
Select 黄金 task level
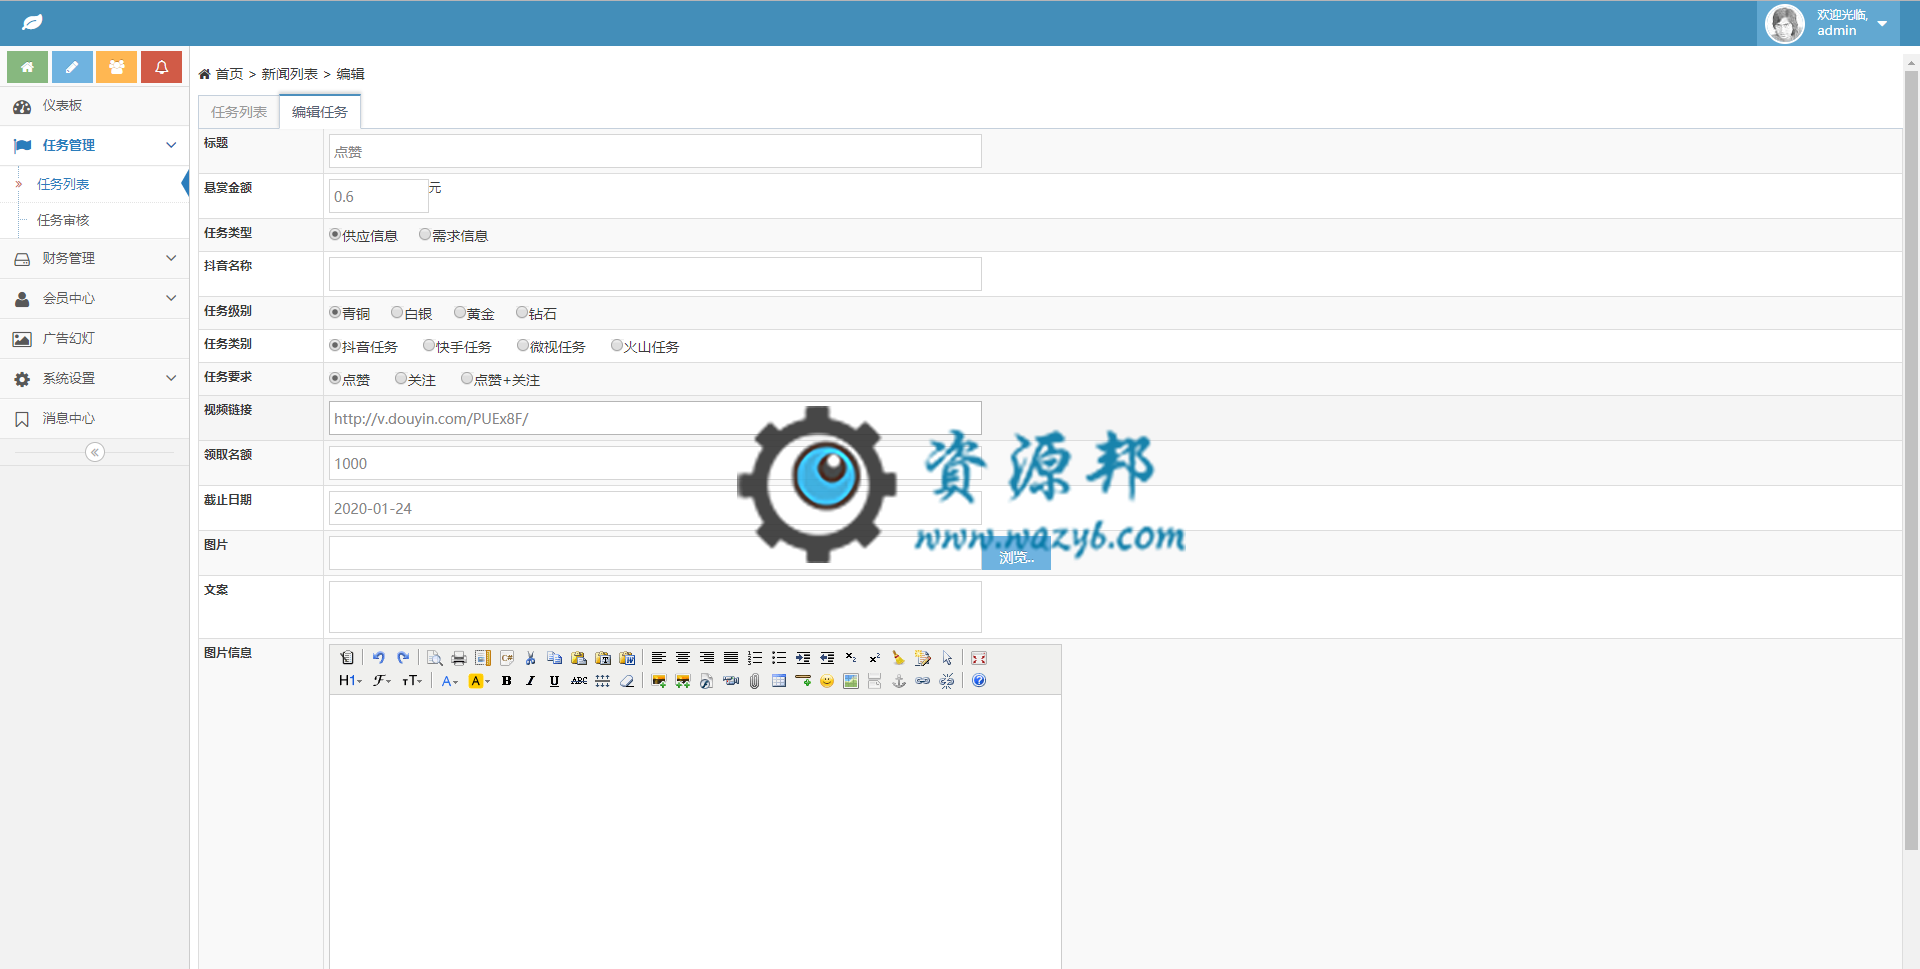pyautogui.click(x=460, y=313)
